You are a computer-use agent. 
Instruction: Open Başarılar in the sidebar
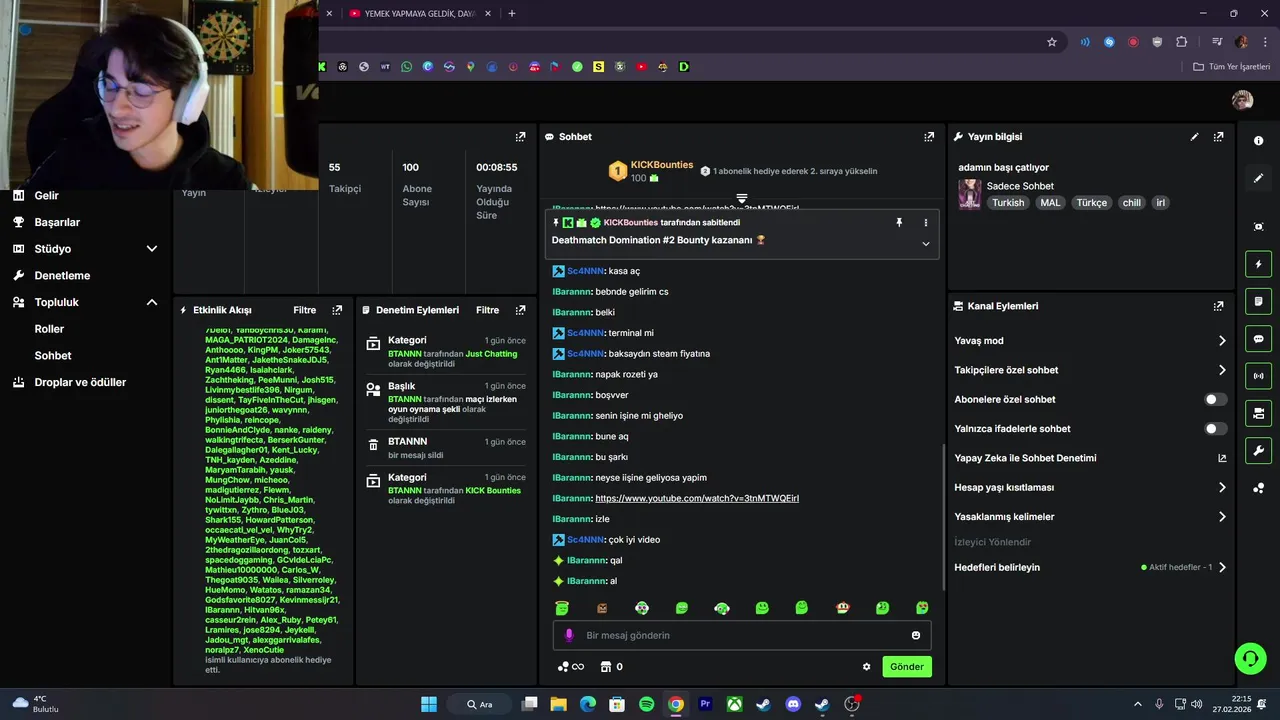57,222
